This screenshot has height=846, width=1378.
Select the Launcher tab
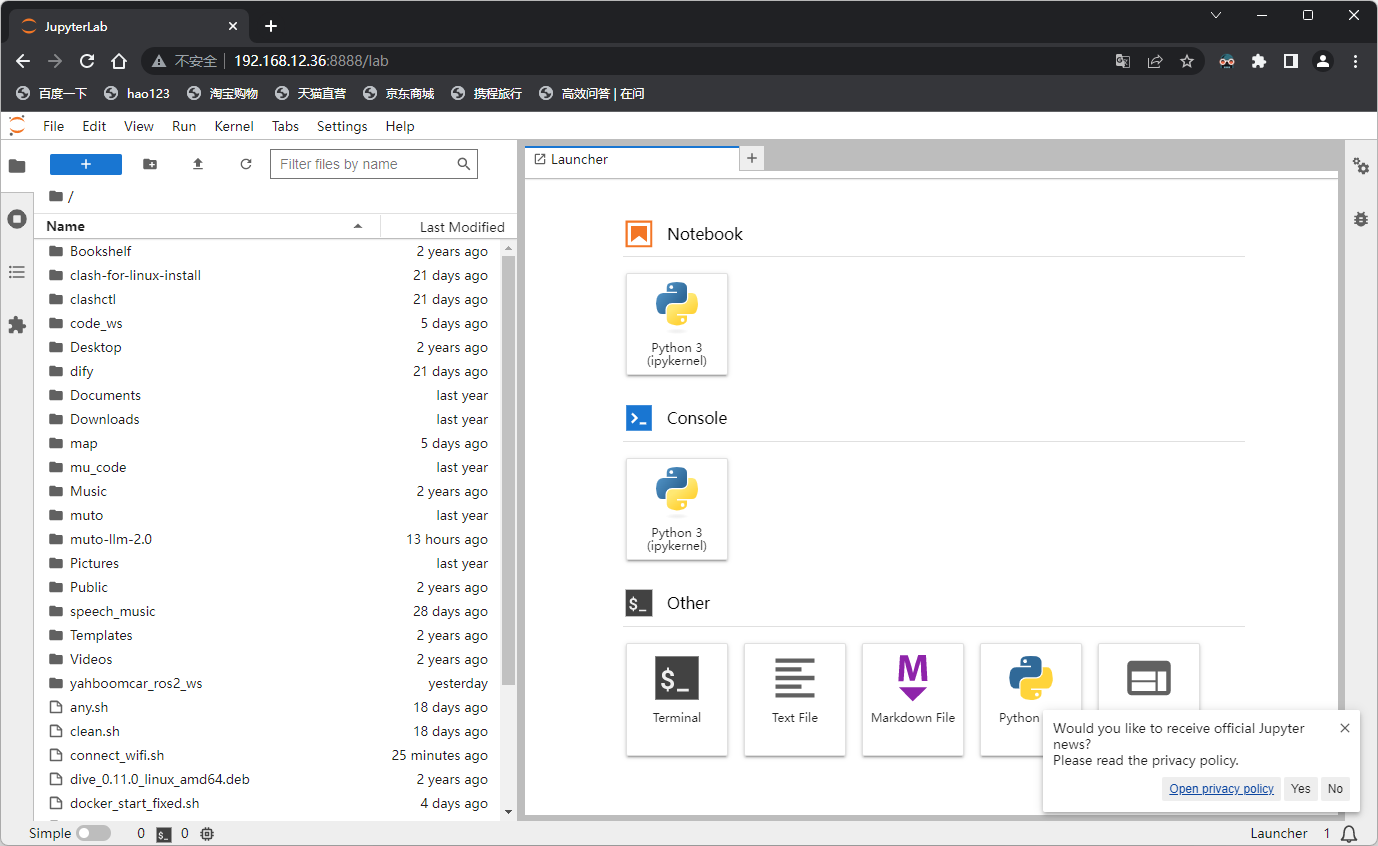tap(632, 159)
